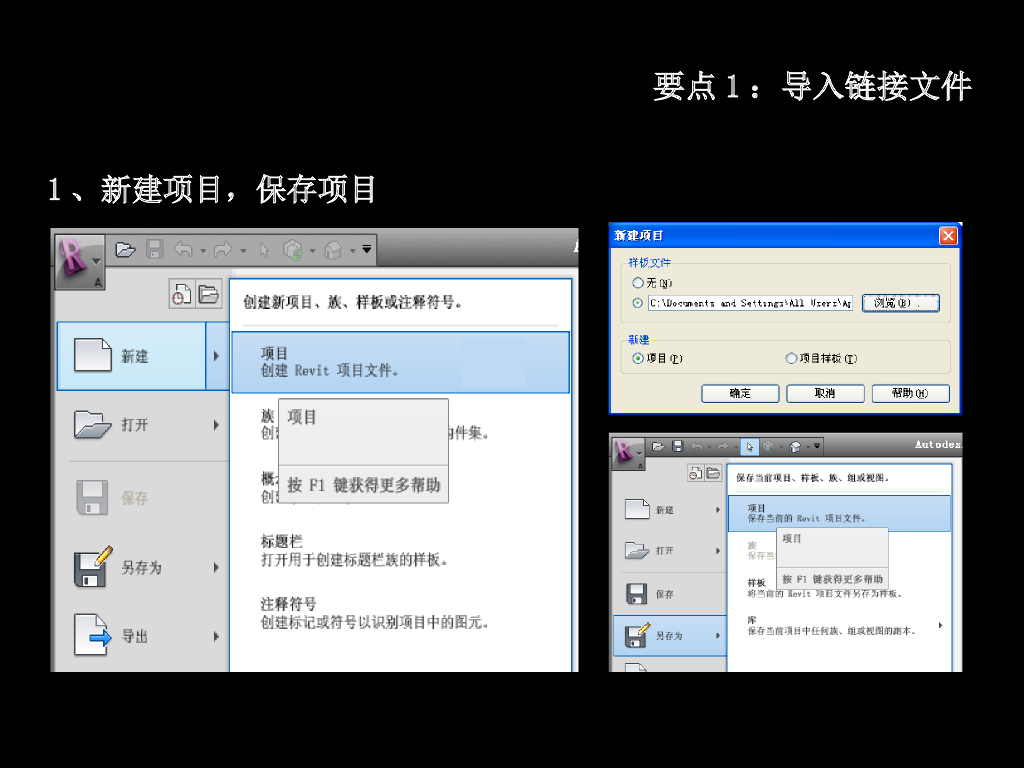The width and height of the screenshot is (1024, 768).
Task: Expand the 库 submenu arrow in the small screenshot
Action: [x=940, y=625]
